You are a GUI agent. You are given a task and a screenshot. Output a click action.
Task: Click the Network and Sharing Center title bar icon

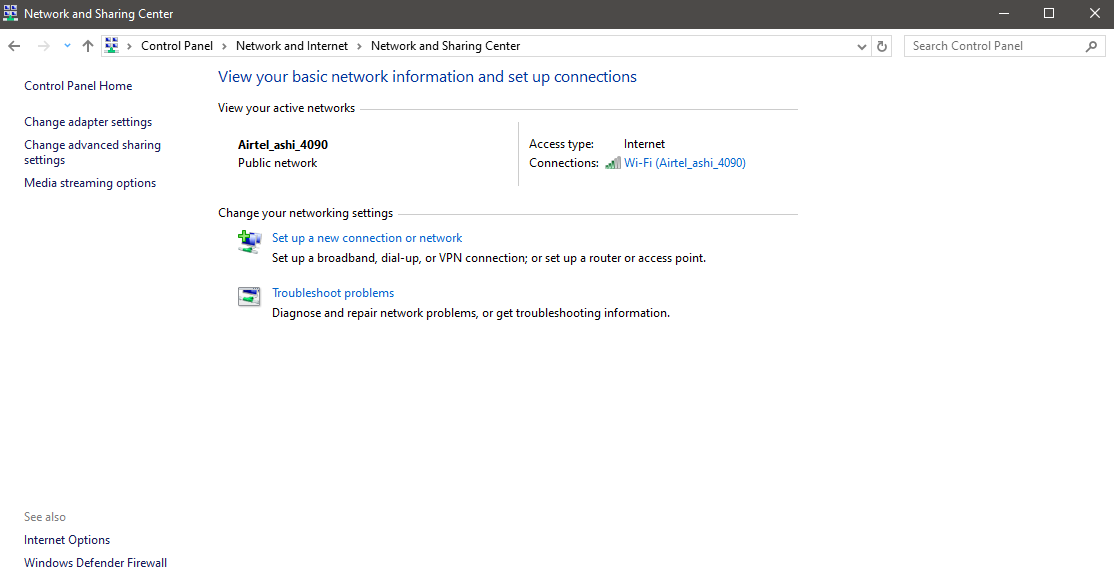11,14
